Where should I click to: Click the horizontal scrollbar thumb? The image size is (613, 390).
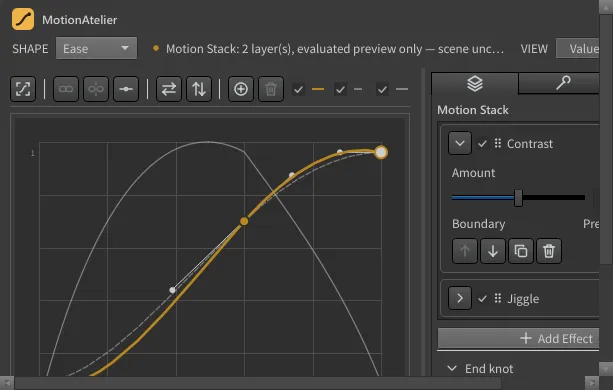click(x=258, y=383)
